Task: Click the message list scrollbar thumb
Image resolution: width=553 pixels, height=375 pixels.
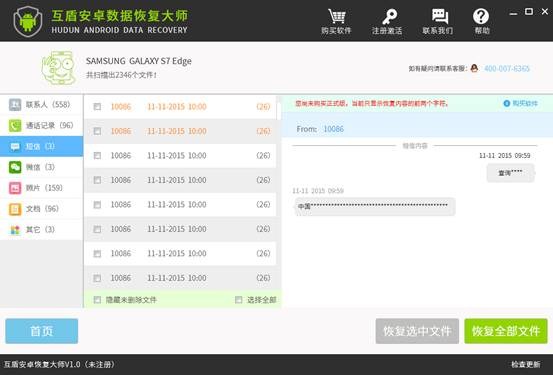Action: coord(279,111)
